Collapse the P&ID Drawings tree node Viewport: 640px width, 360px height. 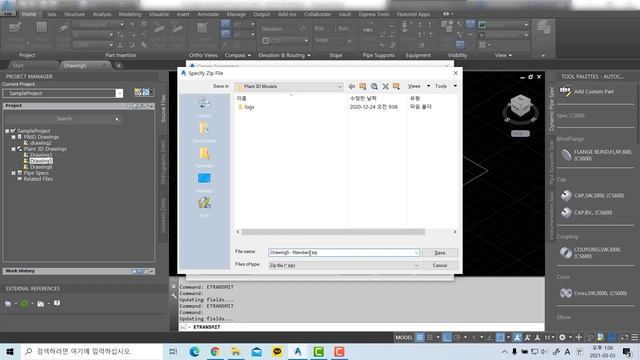click(13, 137)
